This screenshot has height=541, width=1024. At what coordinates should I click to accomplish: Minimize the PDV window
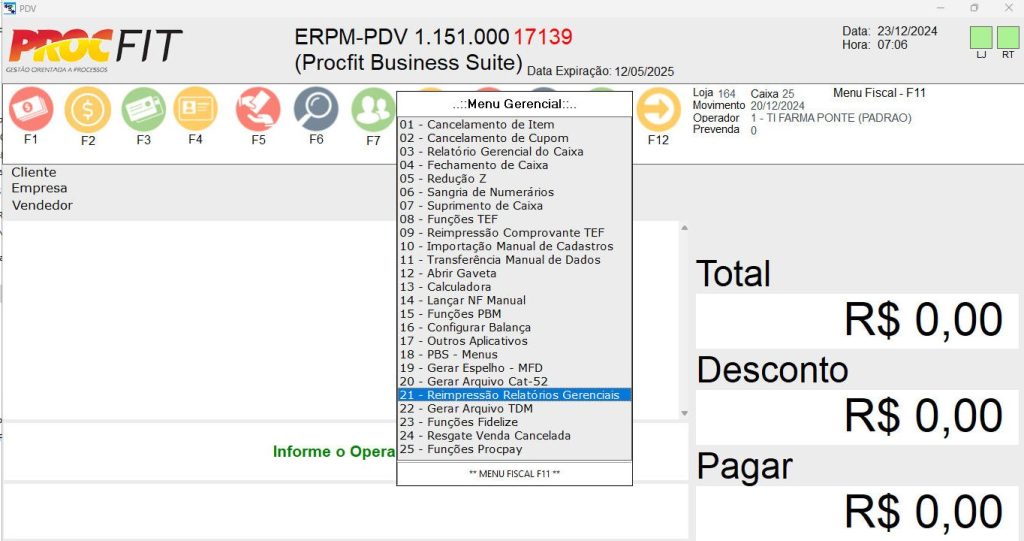pos(940,8)
